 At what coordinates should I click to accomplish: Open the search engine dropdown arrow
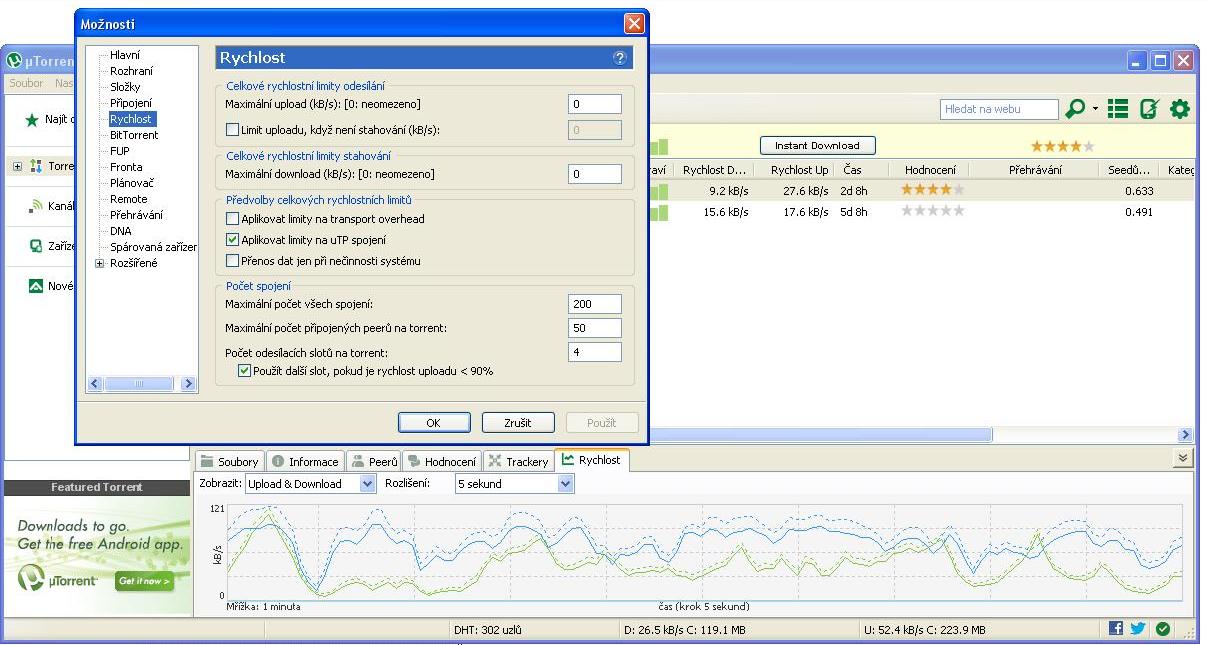click(x=1095, y=108)
